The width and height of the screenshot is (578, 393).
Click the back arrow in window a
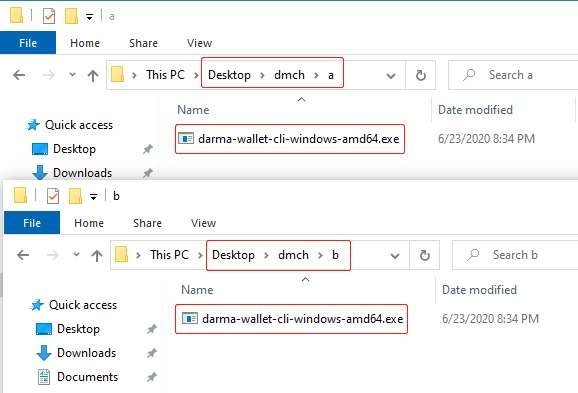(19, 75)
